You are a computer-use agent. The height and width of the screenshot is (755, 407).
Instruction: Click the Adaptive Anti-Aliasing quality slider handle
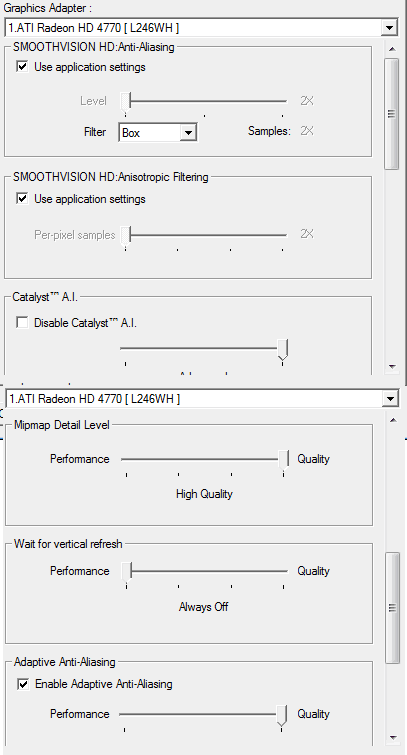[282, 716]
